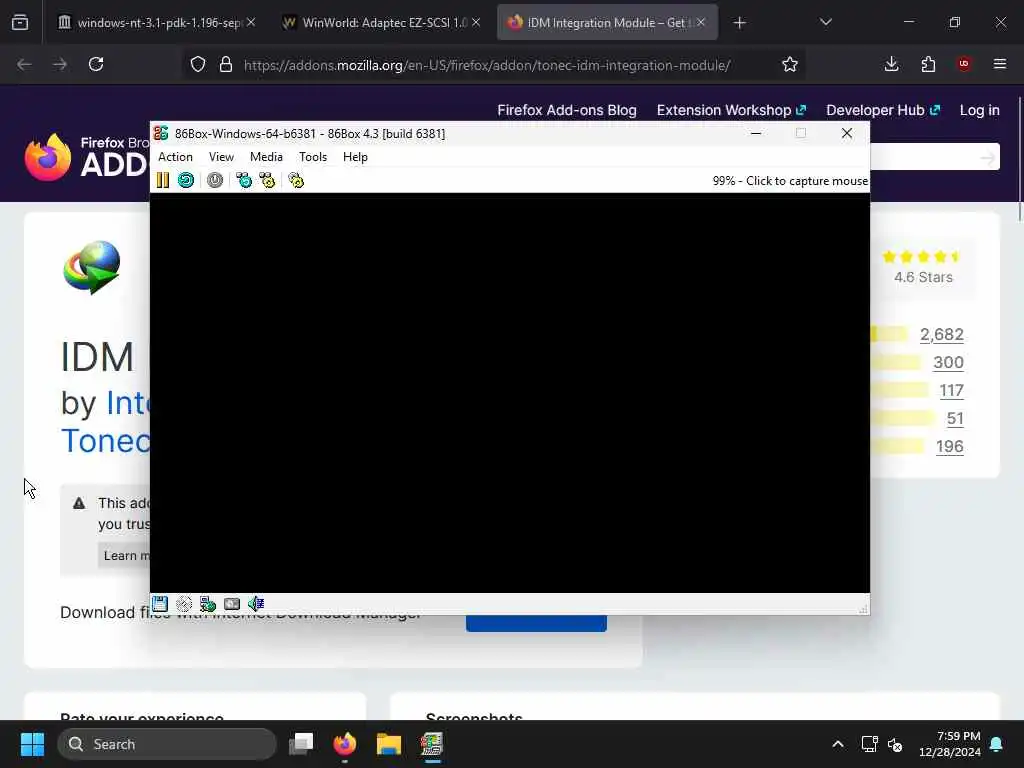The width and height of the screenshot is (1024, 768).
Task: Expand the list all tabs chevron
Action: (825, 22)
